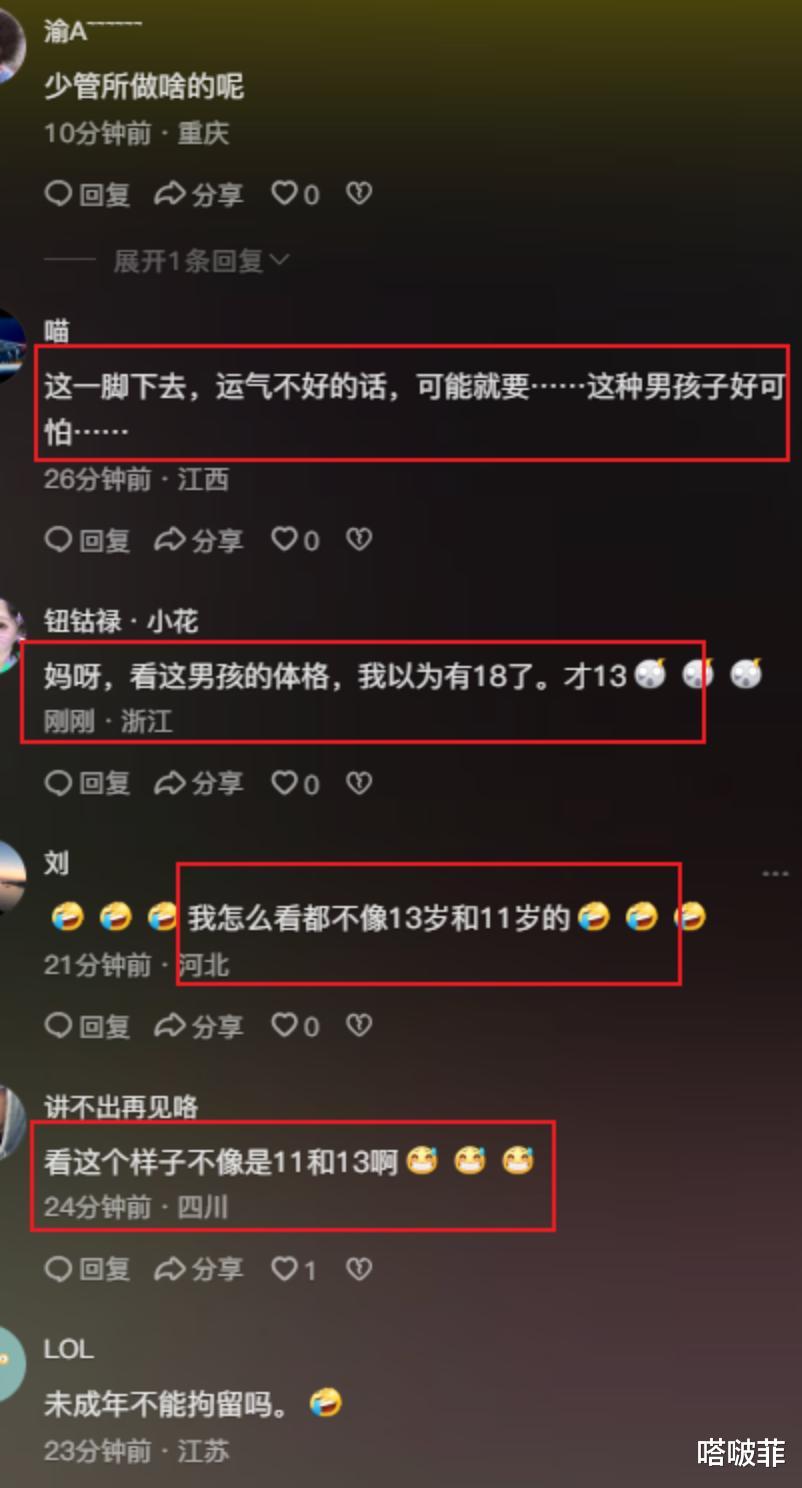Tap the avatar next to 刘
Image resolution: width=802 pixels, height=1488 pixels.
[10, 878]
